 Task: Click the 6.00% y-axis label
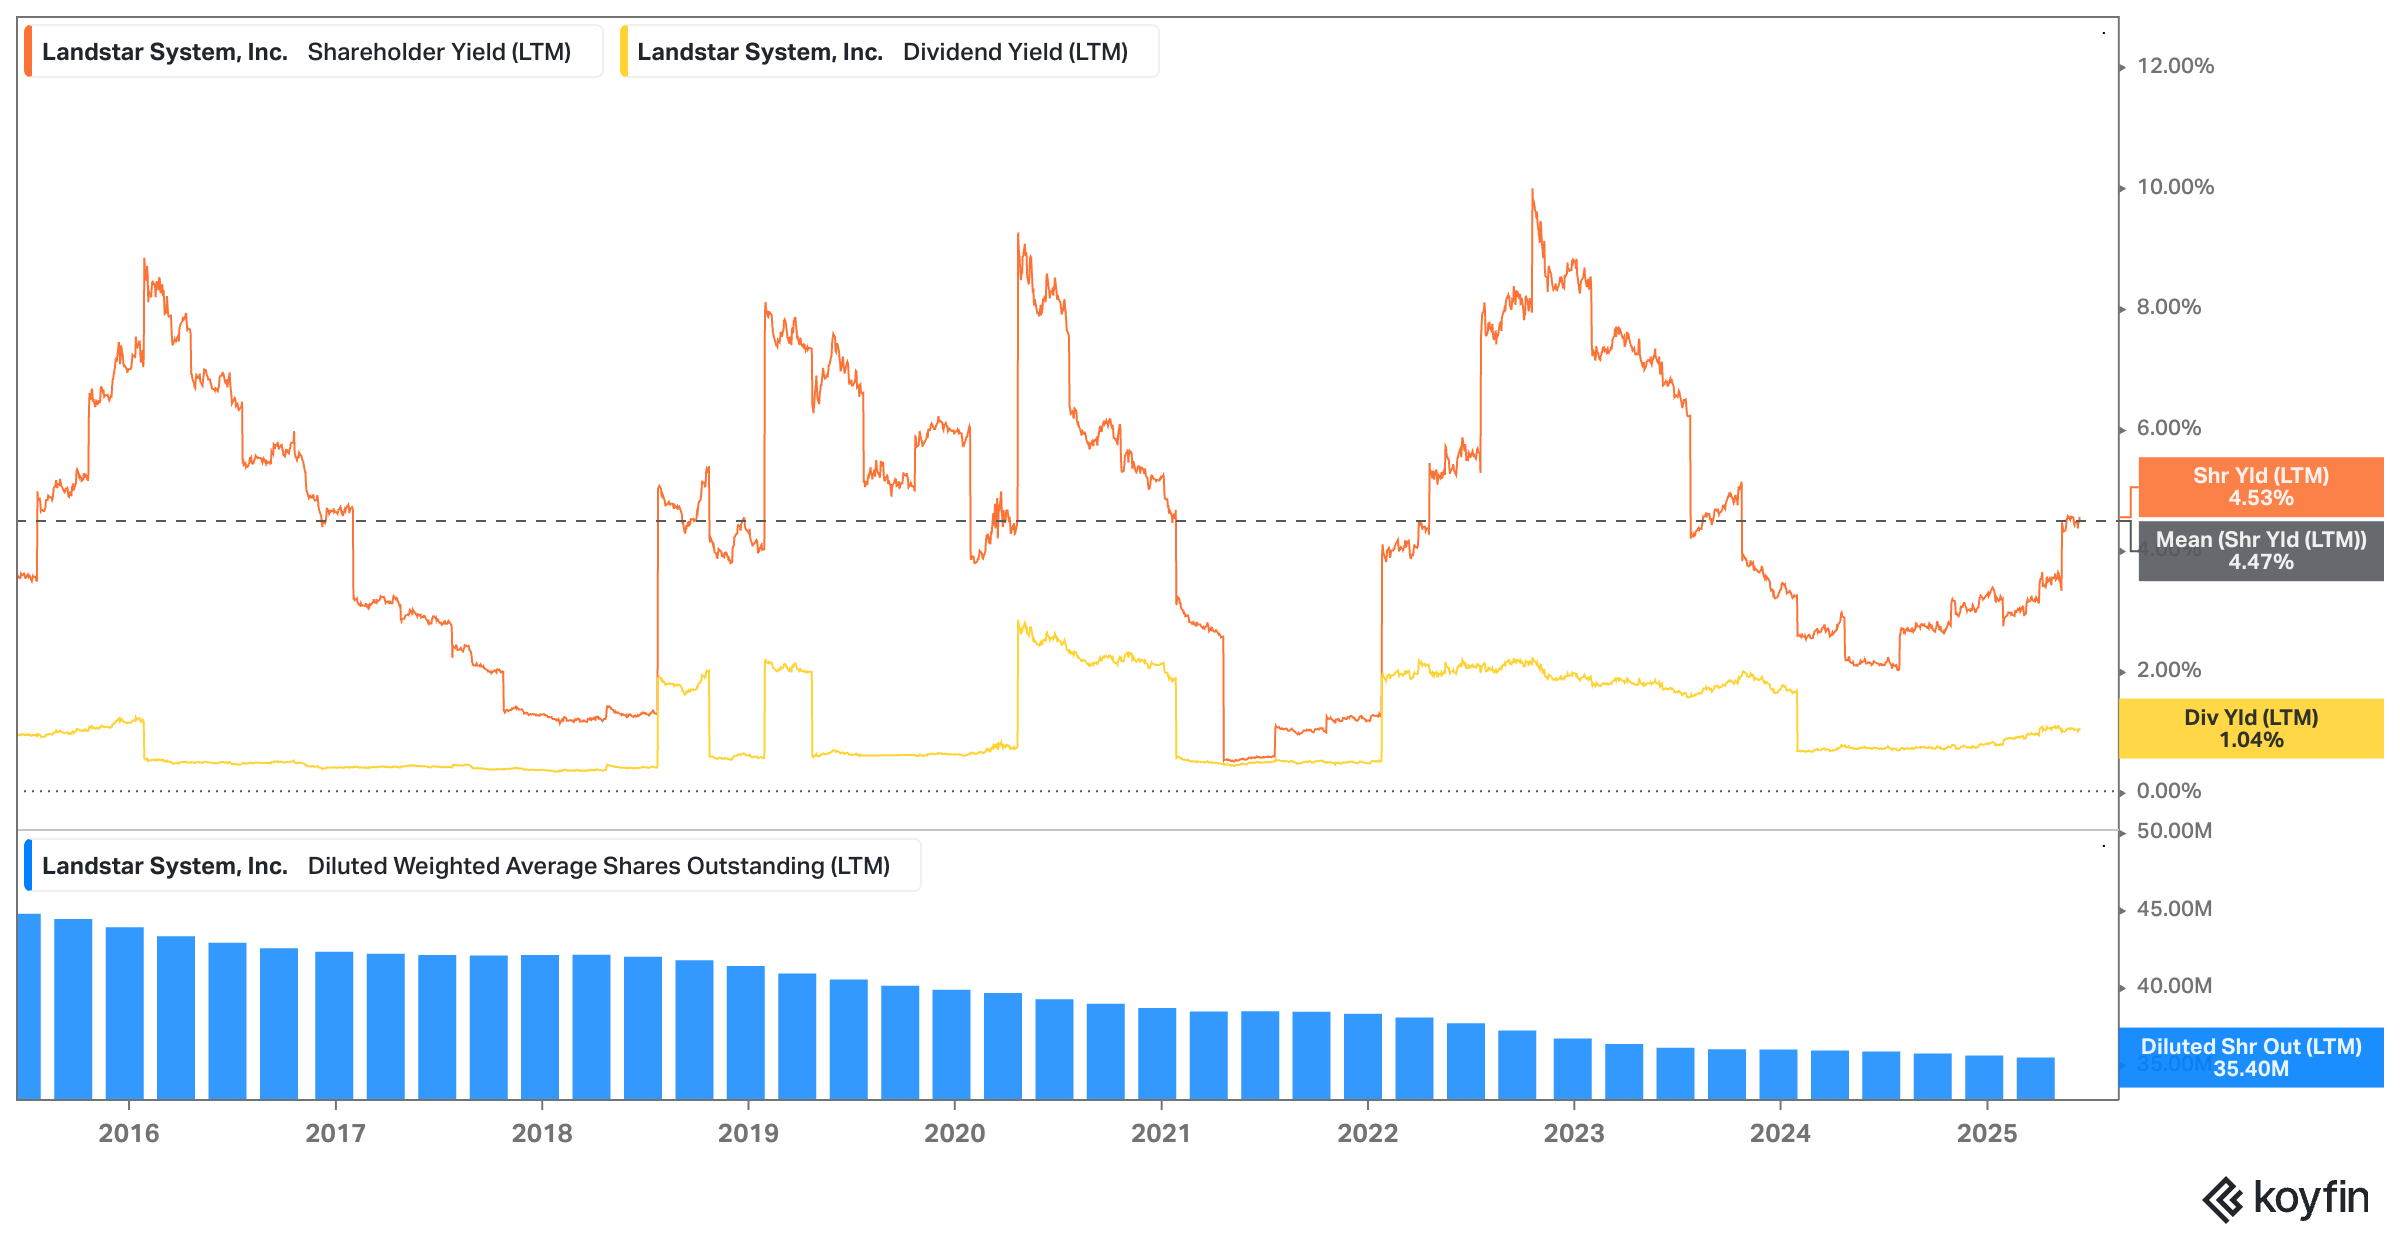(2169, 428)
